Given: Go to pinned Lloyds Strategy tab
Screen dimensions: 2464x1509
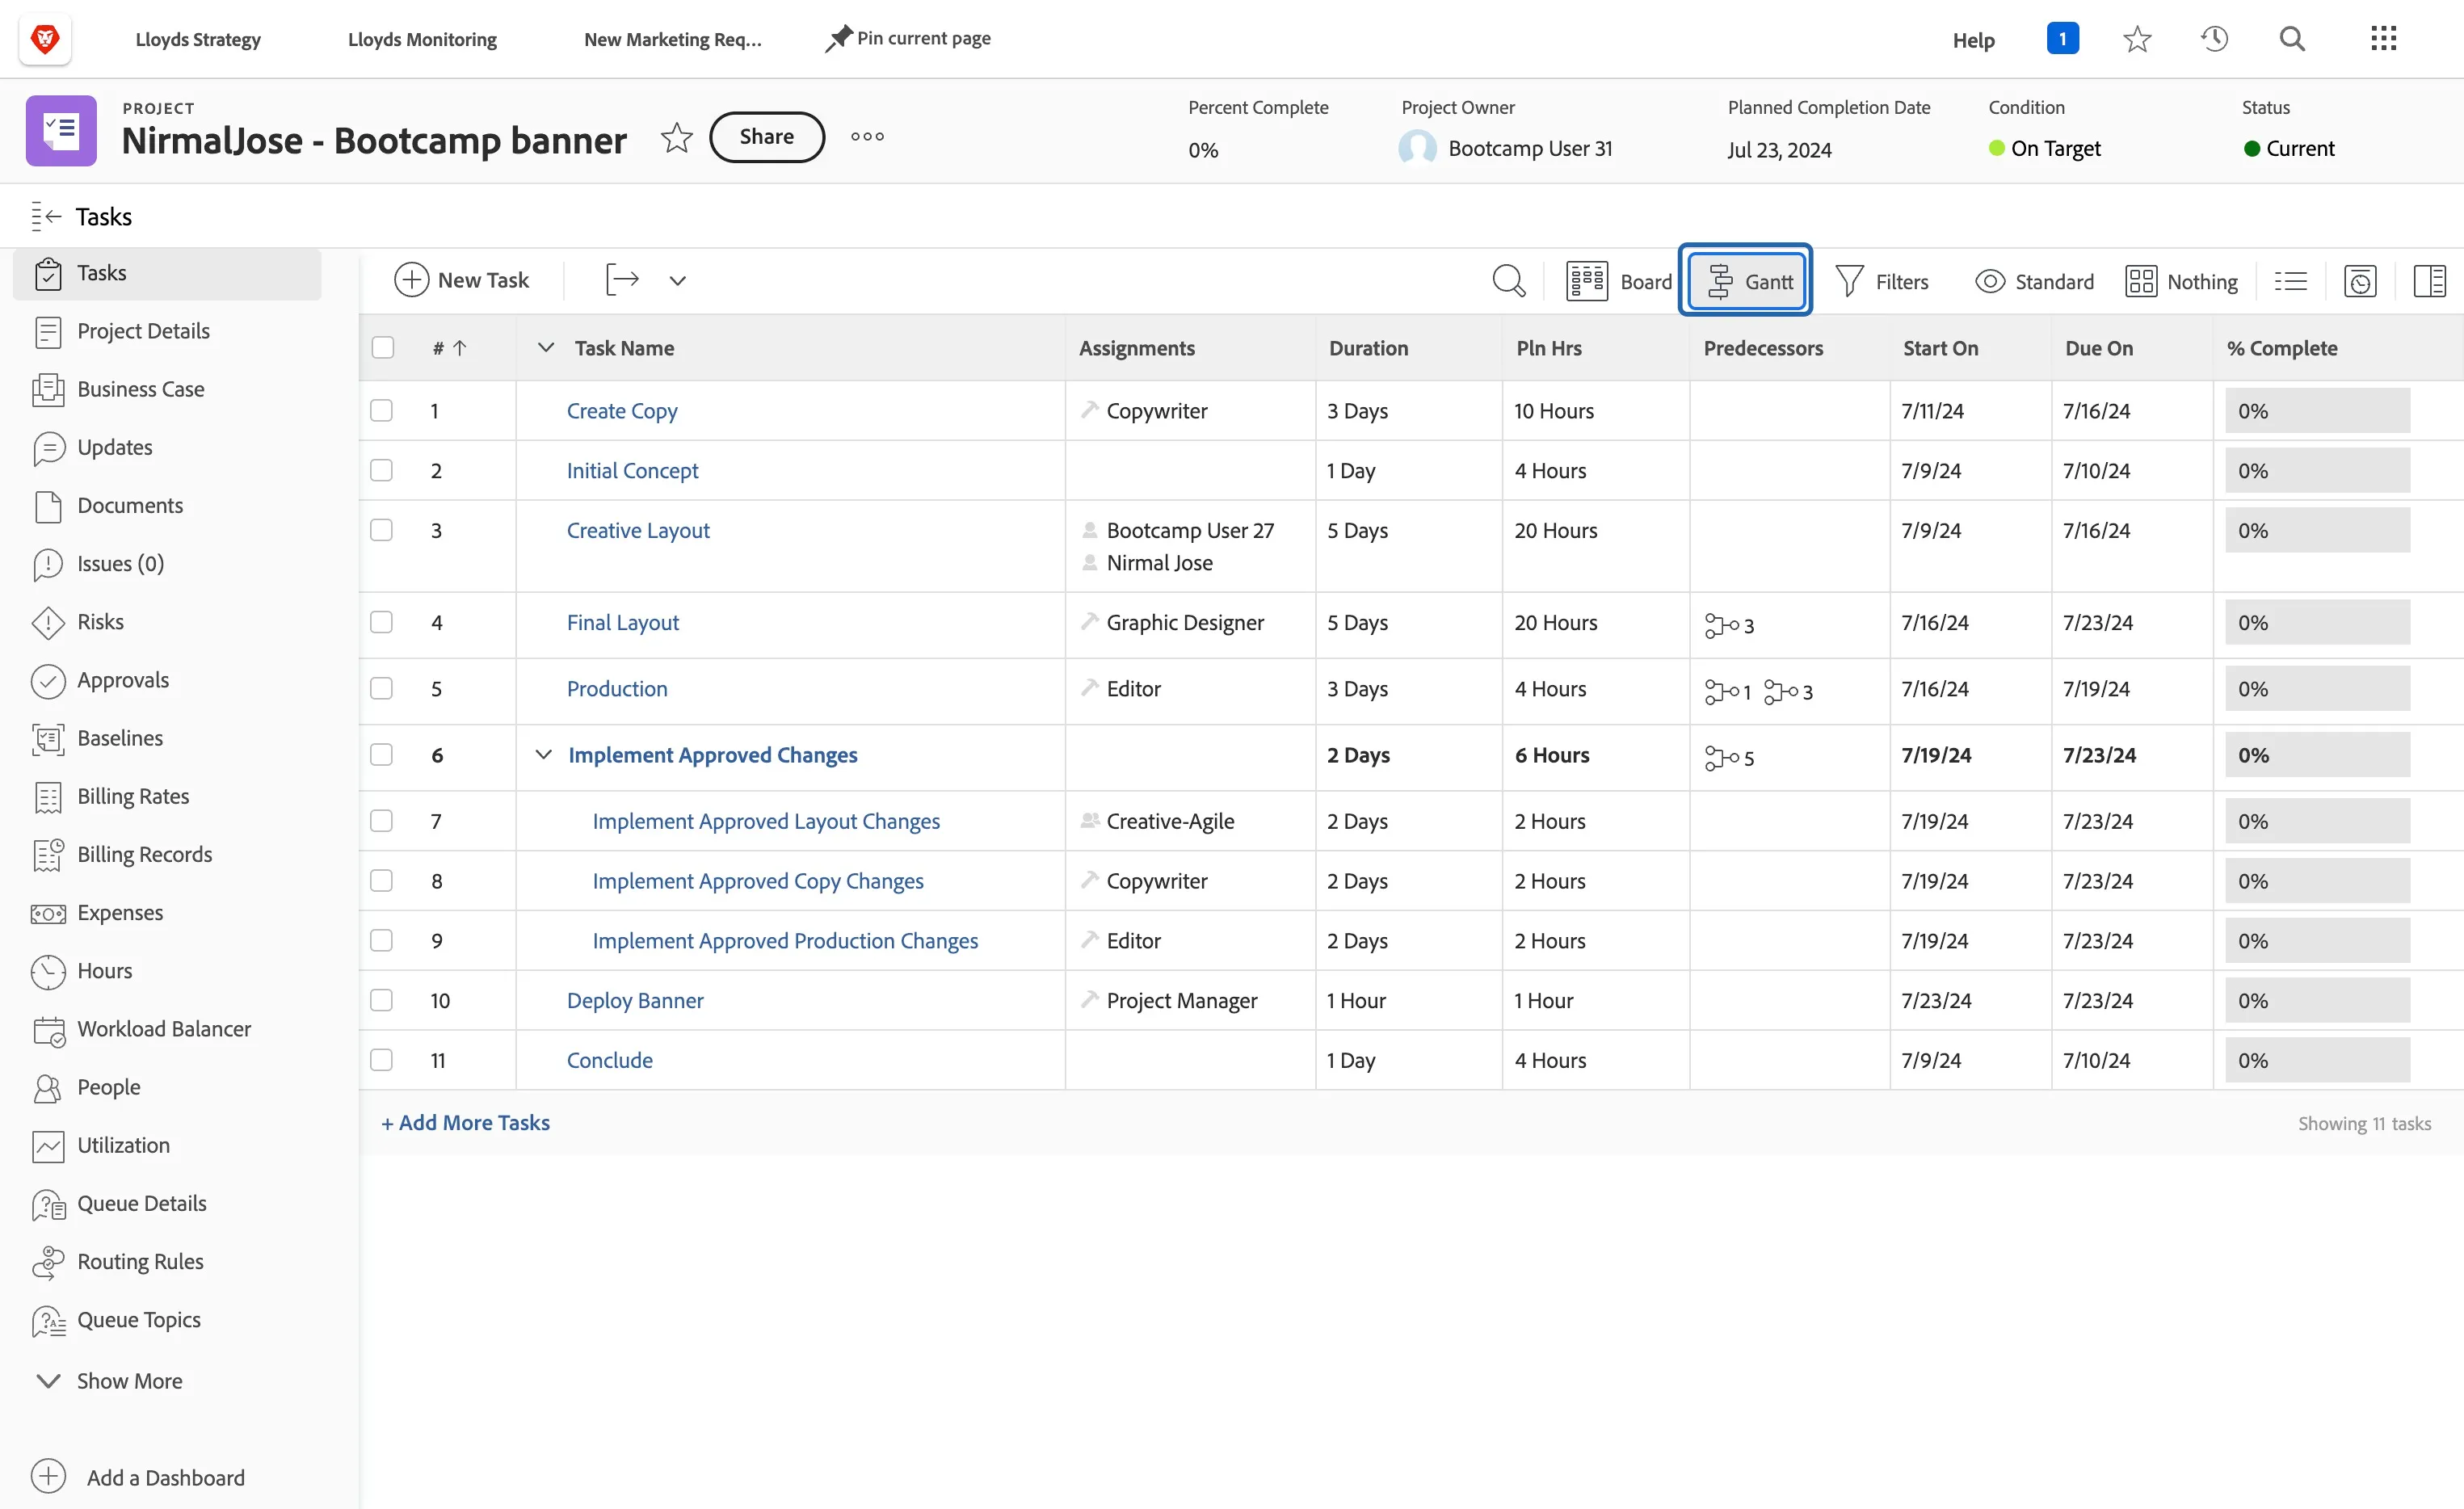Looking at the screenshot, I should [x=198, y=39].
